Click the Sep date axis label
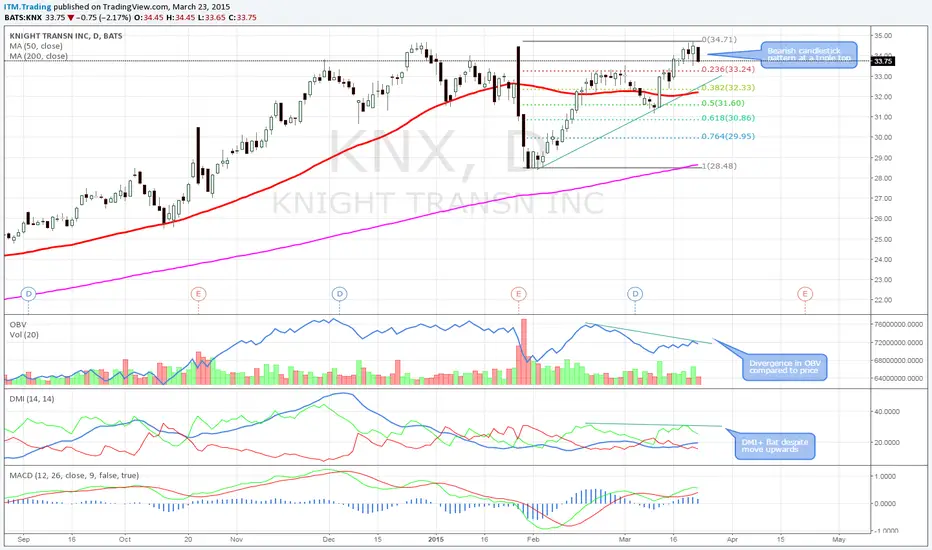The image size is (932, 550). [x=24, y=540]
